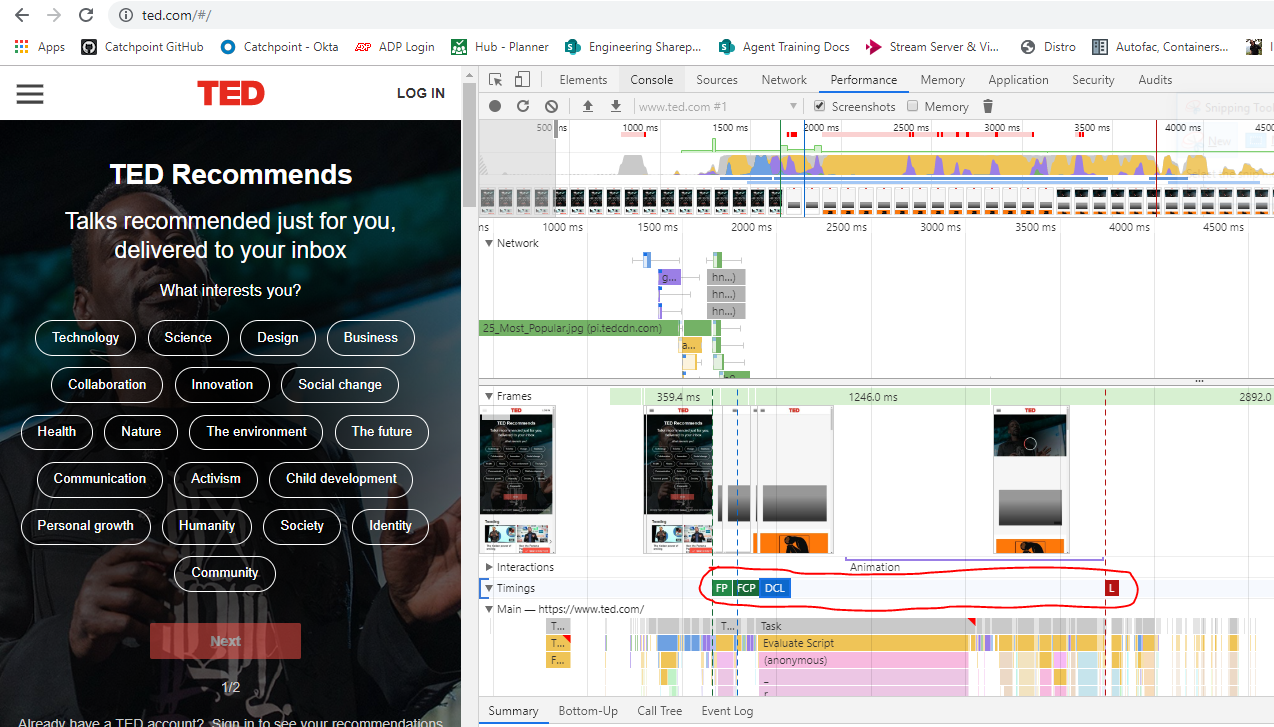Image resolution: width=1274 pixels, height=727 pixels.
Task: Open the ADP Login bookmark
Action: tap(394, 46)
